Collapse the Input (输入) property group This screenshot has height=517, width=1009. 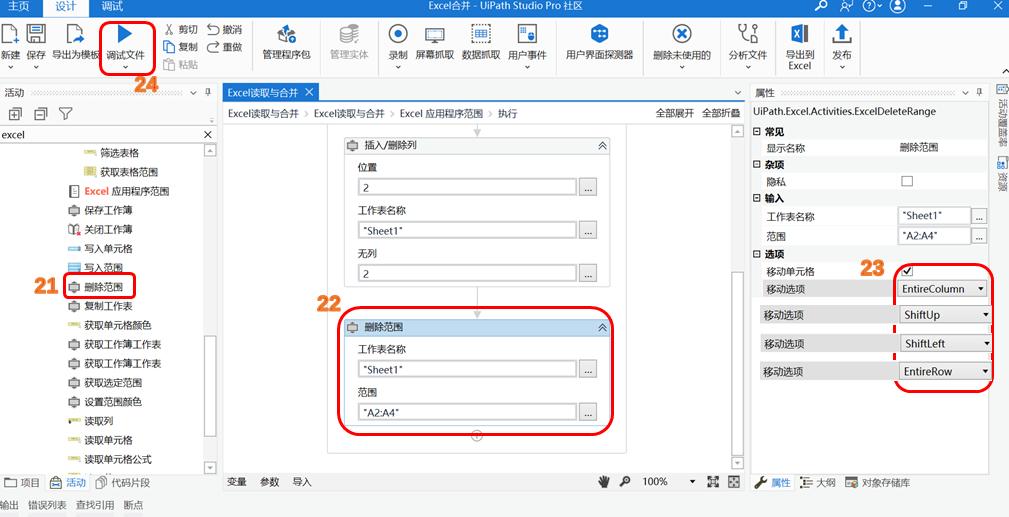click(x=757, y=198)
